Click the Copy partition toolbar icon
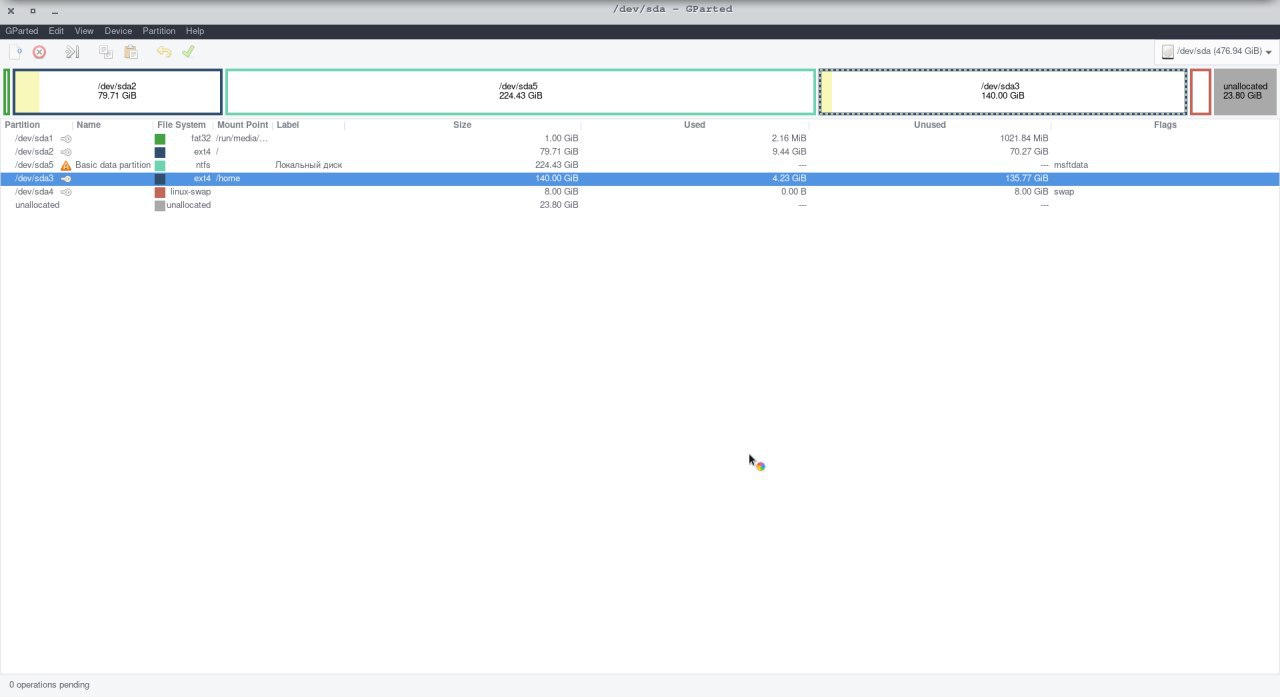The image size is (1280, 697). click(x=106, y=52)
